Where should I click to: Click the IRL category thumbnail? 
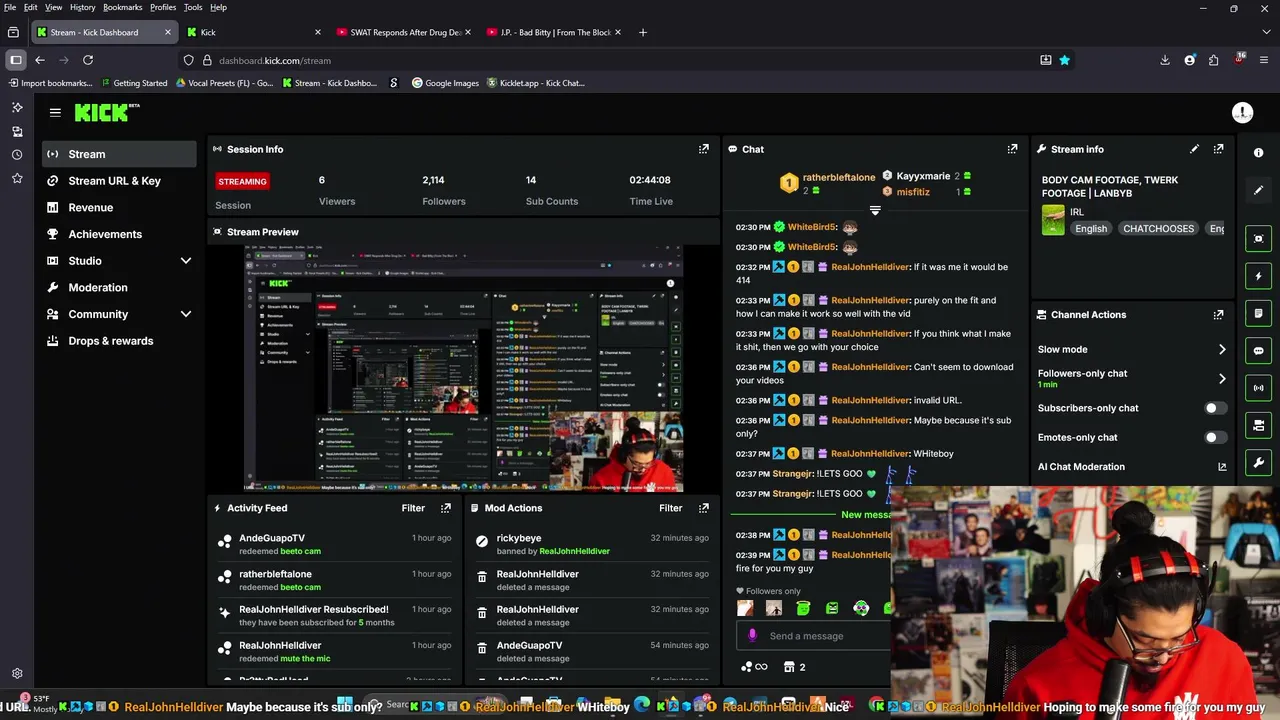click(1053, 220)
